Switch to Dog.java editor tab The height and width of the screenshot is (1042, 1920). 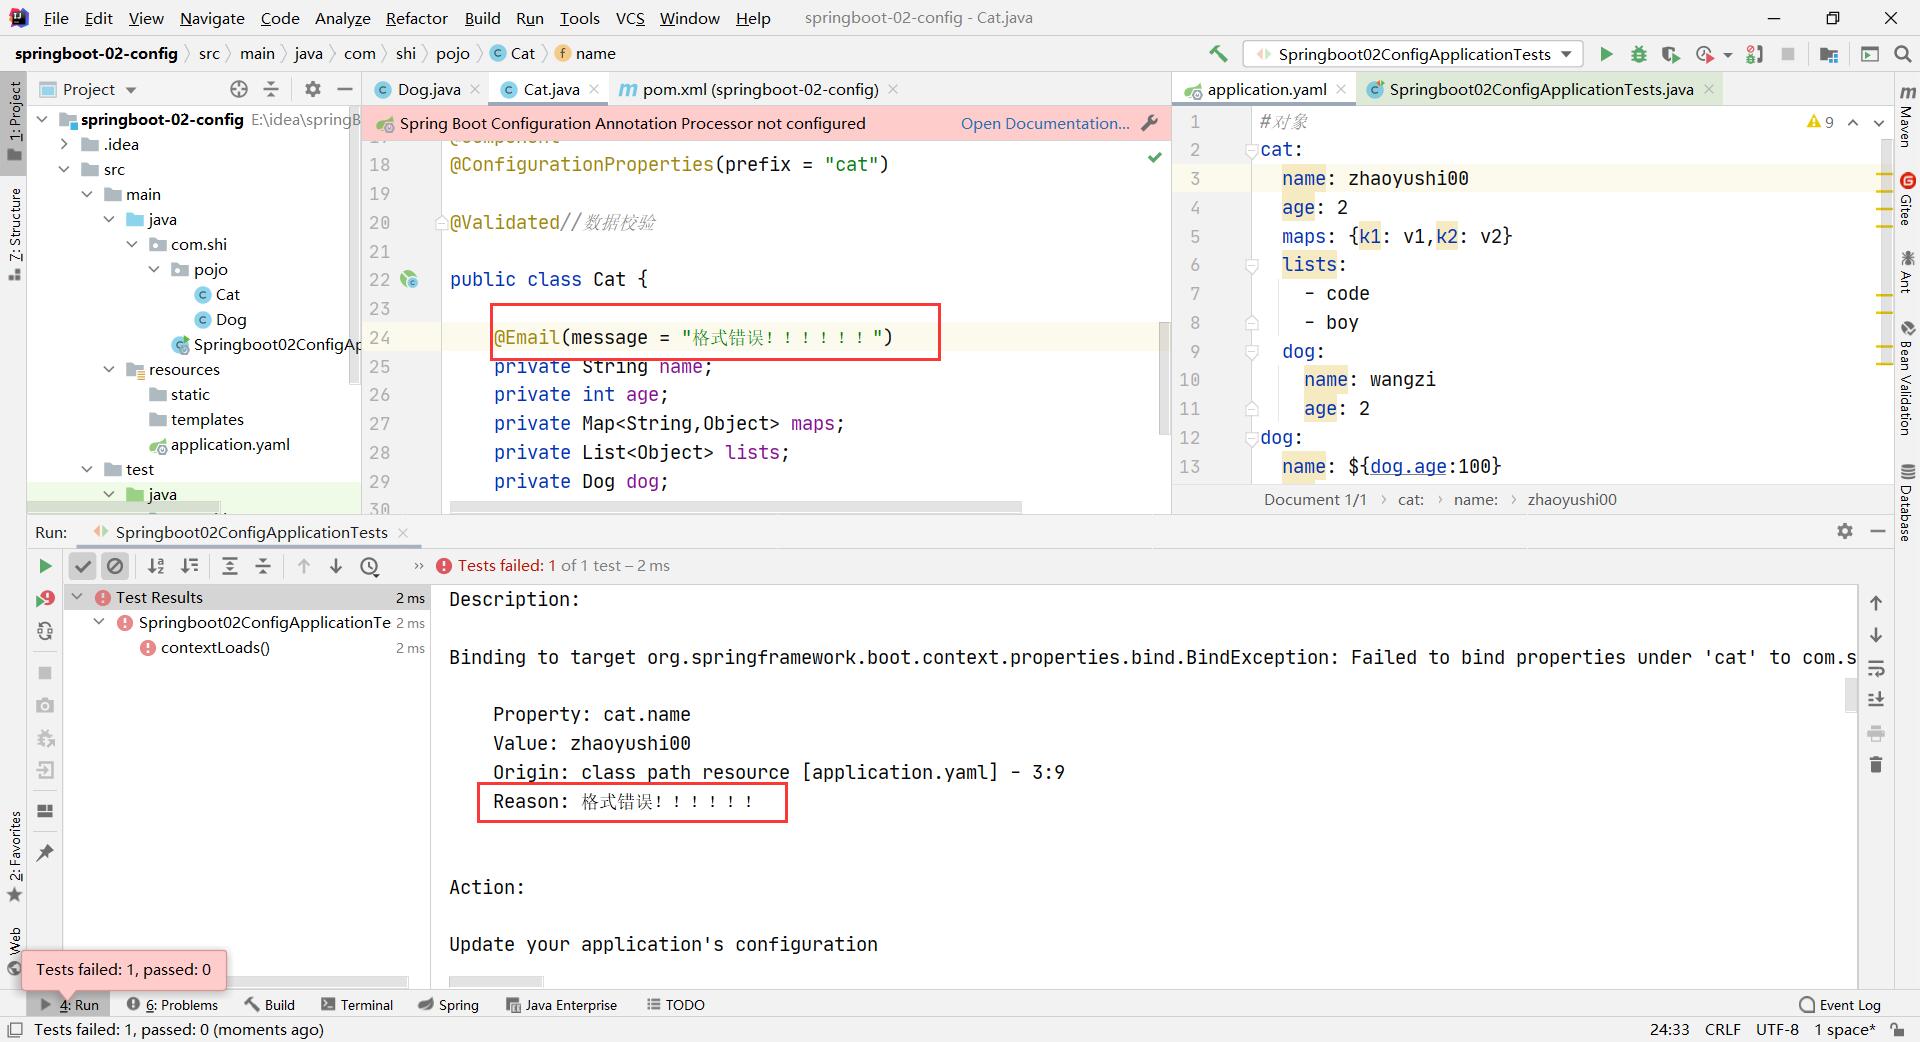click(428, 89)
